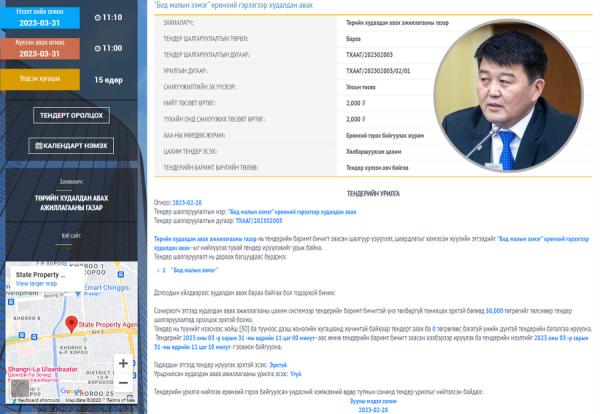Click the State Property map info card title
This screenshot has height=414, width=600.
point(40,275)
